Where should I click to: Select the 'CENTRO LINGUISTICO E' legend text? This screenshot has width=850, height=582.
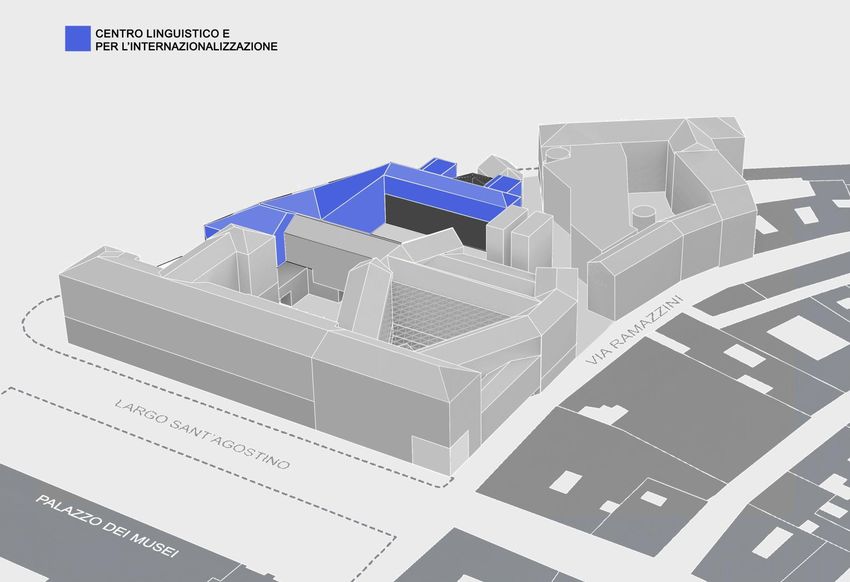(163, 33)
